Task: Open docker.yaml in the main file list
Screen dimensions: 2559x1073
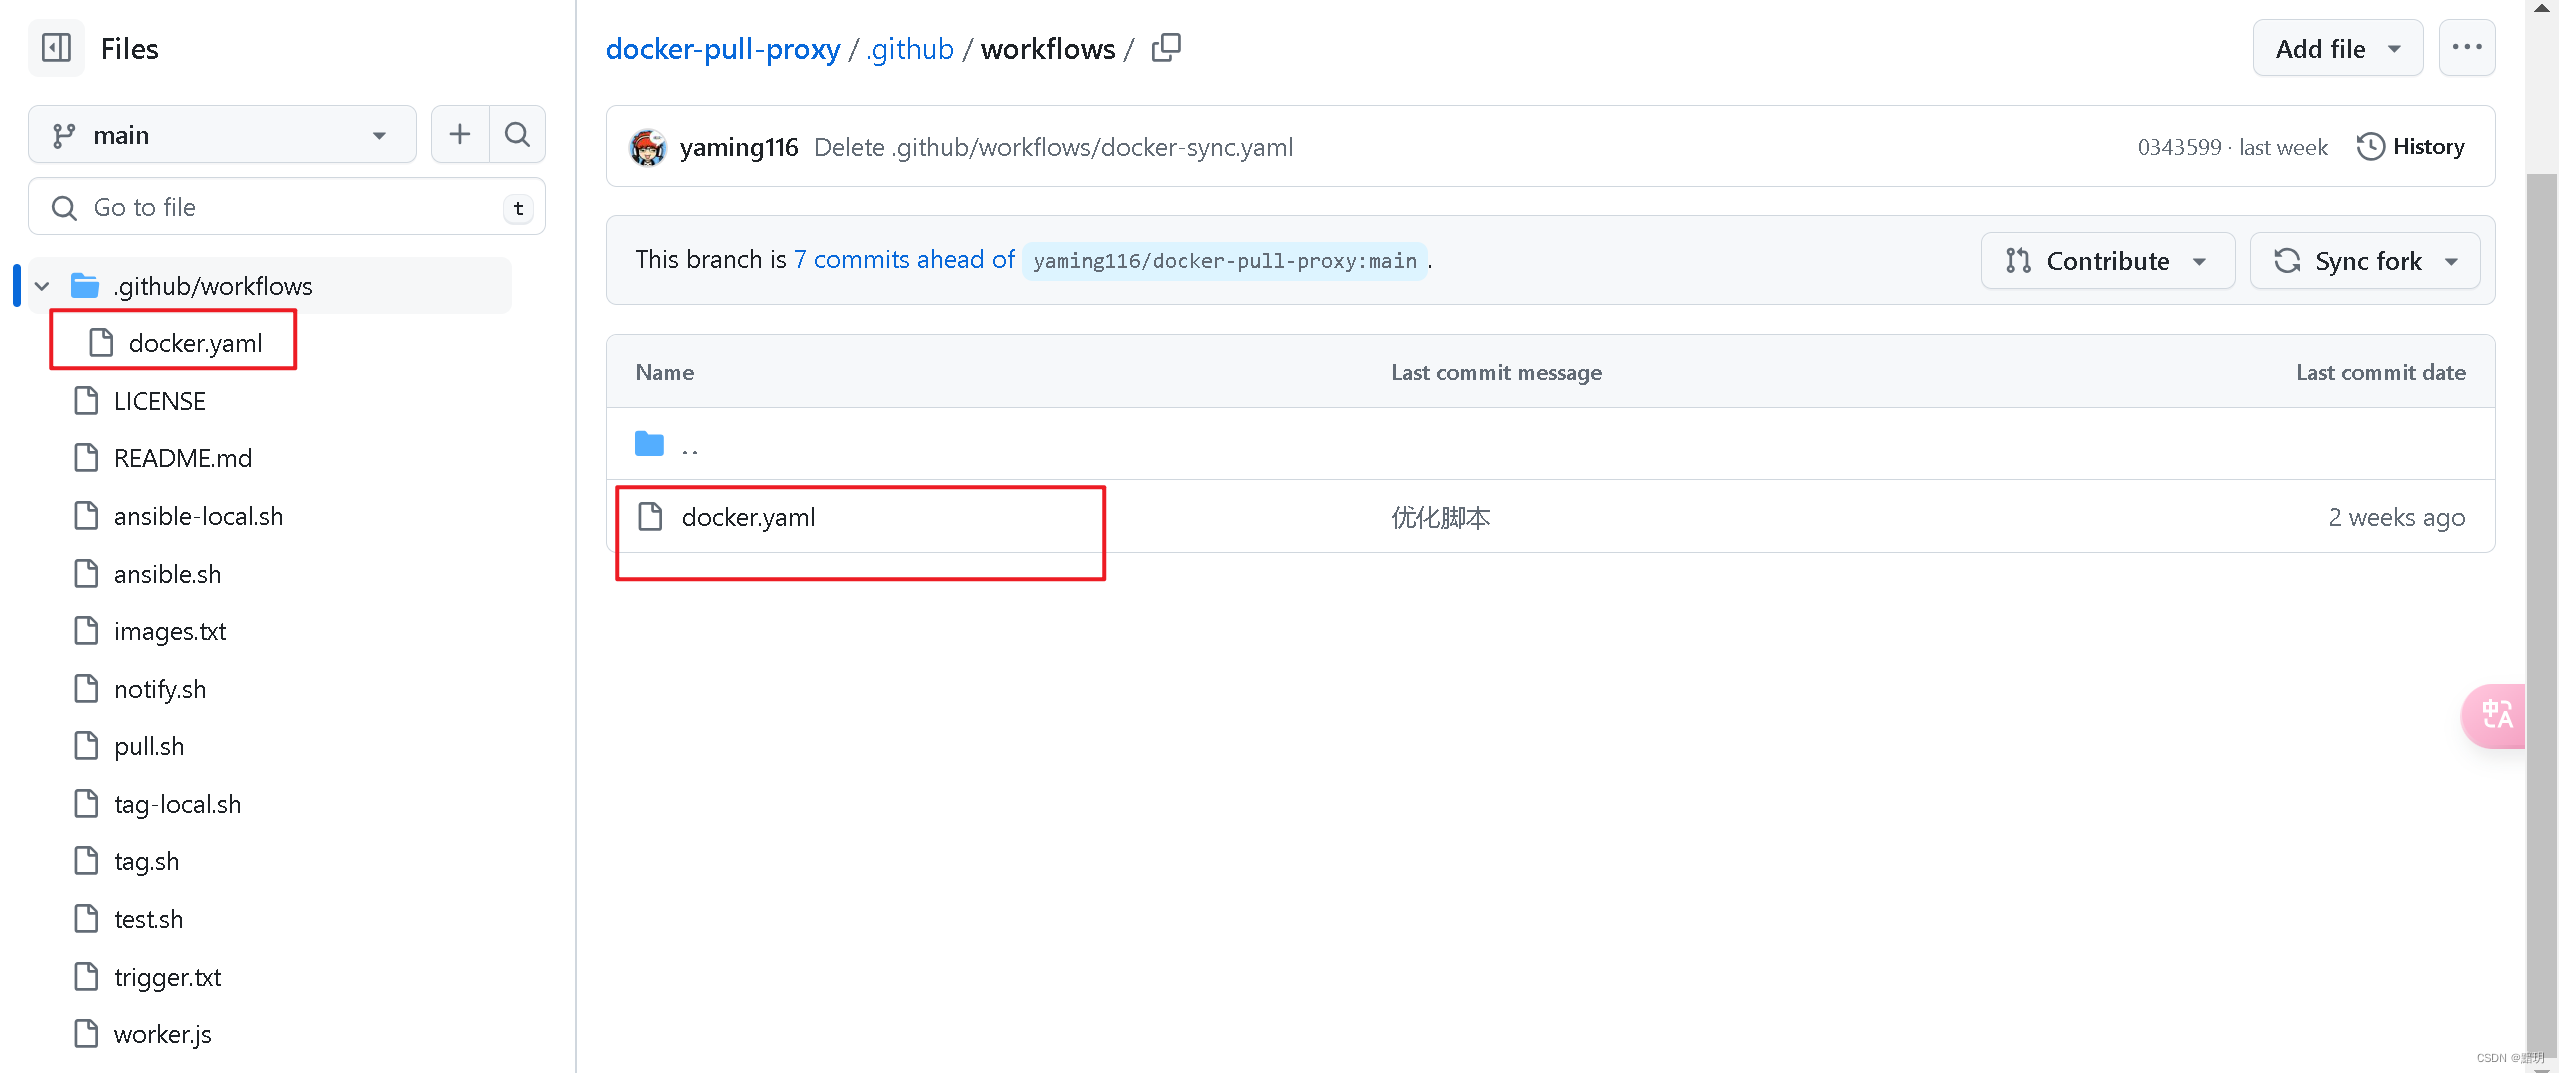Action: coord(748,517)
